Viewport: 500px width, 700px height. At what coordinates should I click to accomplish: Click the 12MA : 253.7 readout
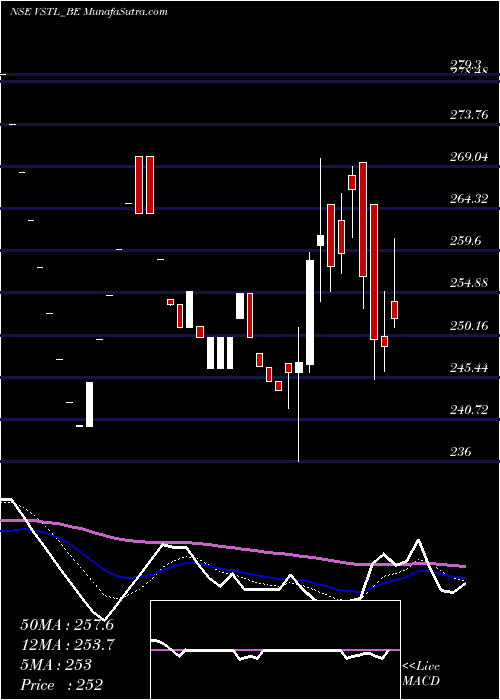click(68, 645)
